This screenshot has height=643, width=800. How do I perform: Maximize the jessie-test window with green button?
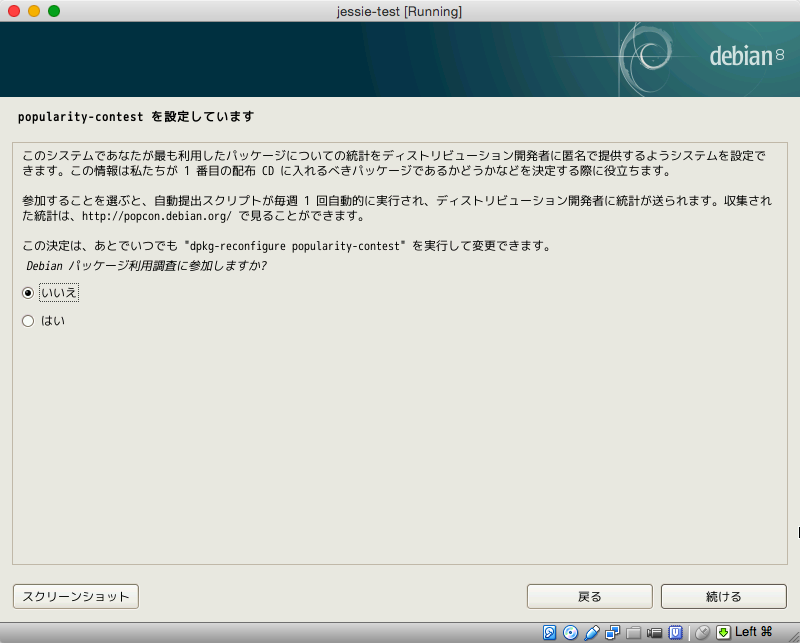[x=54, y=11]
